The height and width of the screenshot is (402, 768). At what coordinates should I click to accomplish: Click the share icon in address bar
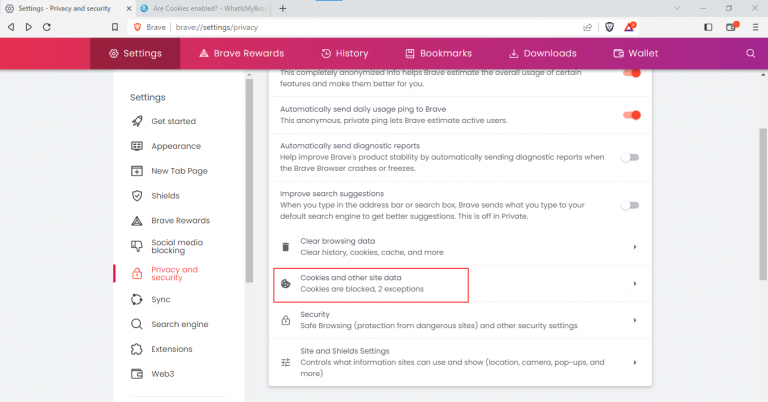point(587,27)
